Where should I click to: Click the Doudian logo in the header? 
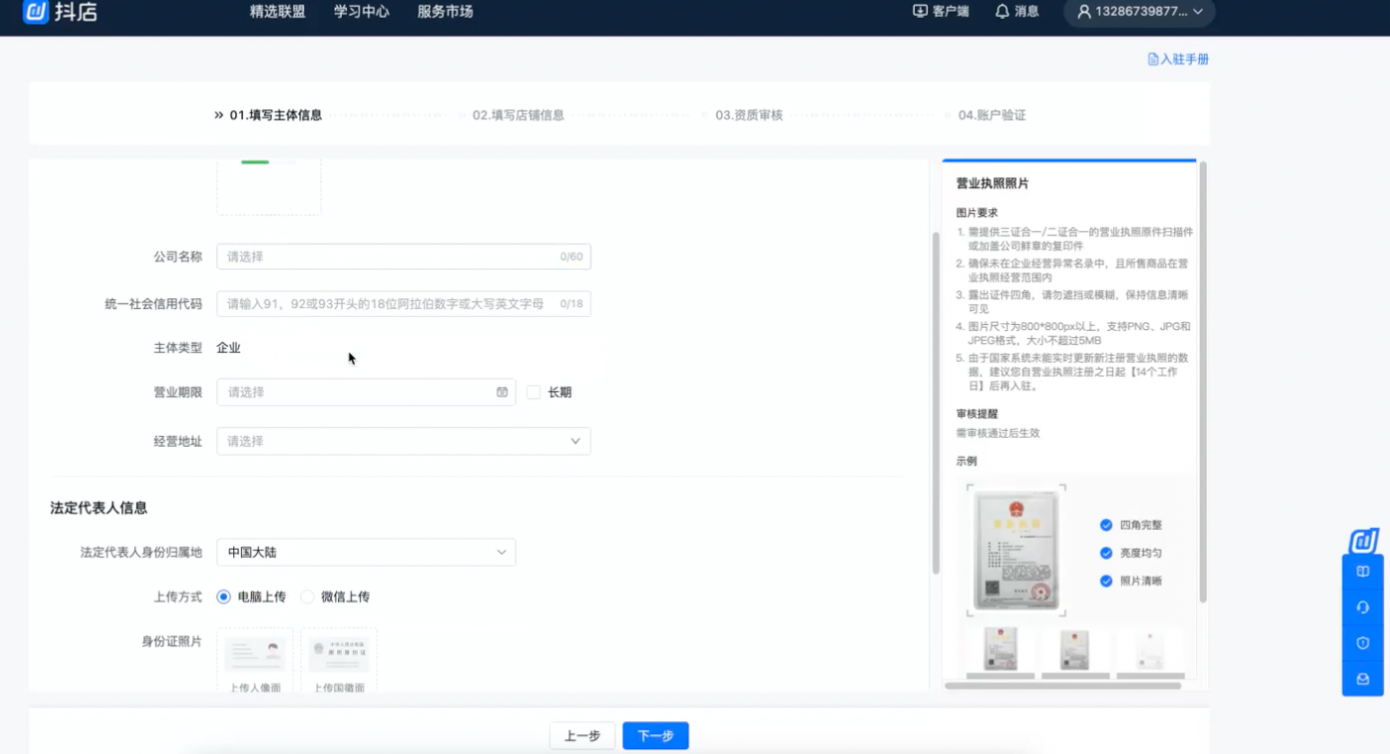tap(60, 12)
